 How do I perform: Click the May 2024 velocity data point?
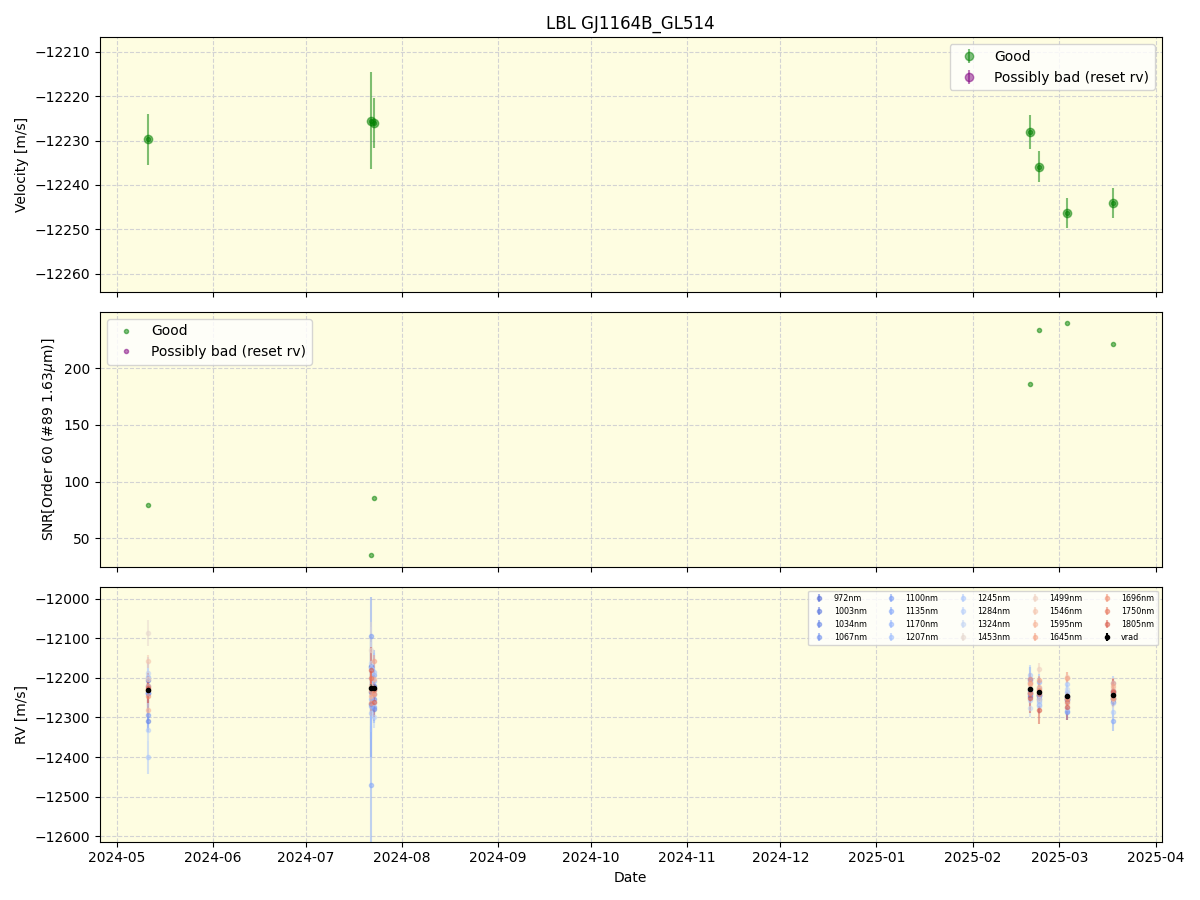pyautogui.click(x=148, y=139)
